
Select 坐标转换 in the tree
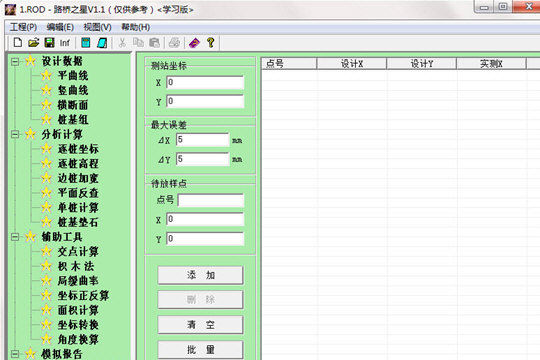point(78,325)
